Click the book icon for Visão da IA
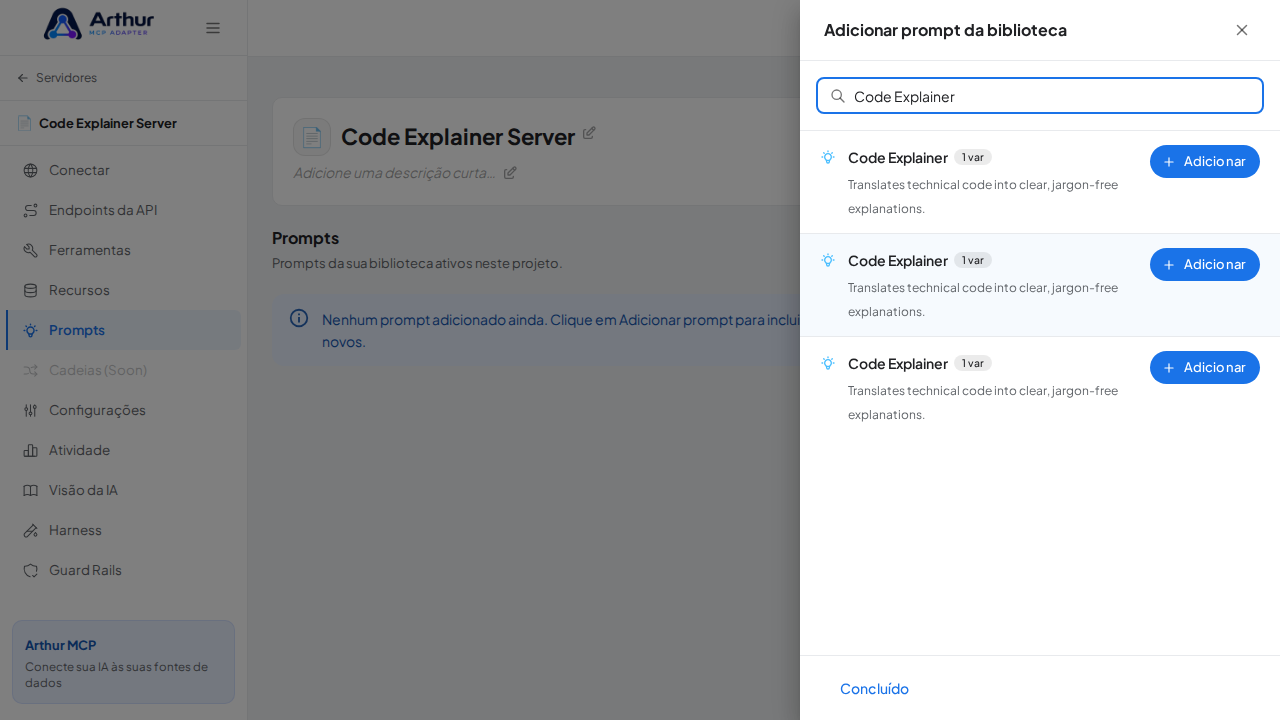Image resolution: width=1280 pixels, height=720 pixels. pos(30,490)
